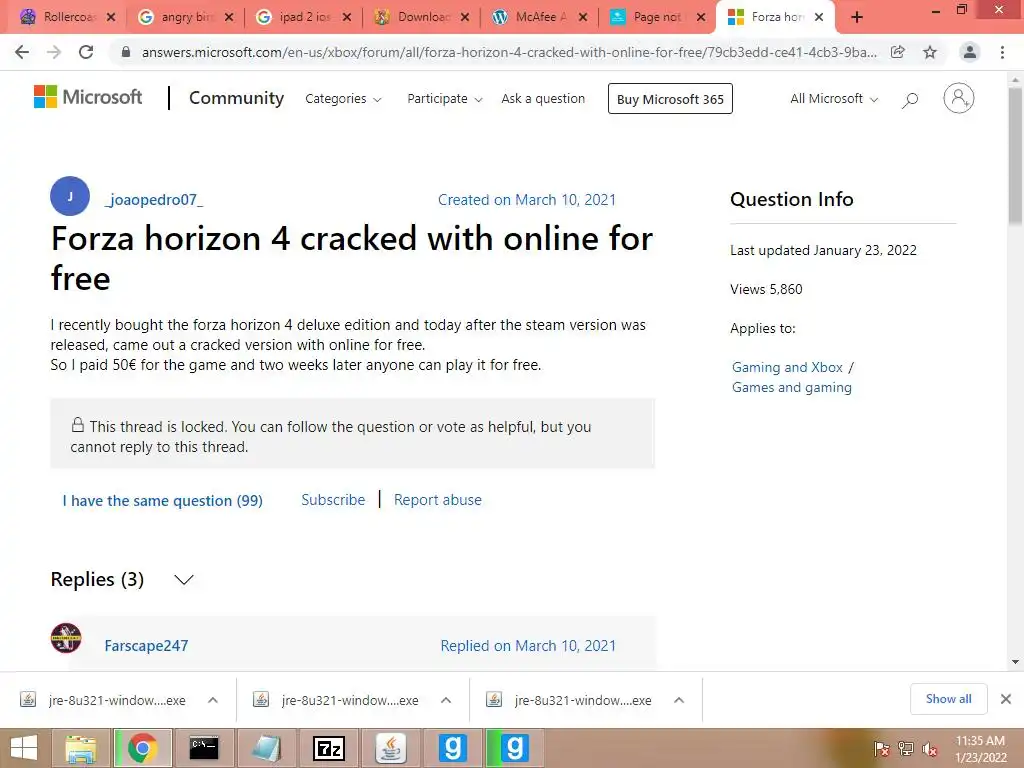Go back using the browser back arrow

click(x=22, y=52)
